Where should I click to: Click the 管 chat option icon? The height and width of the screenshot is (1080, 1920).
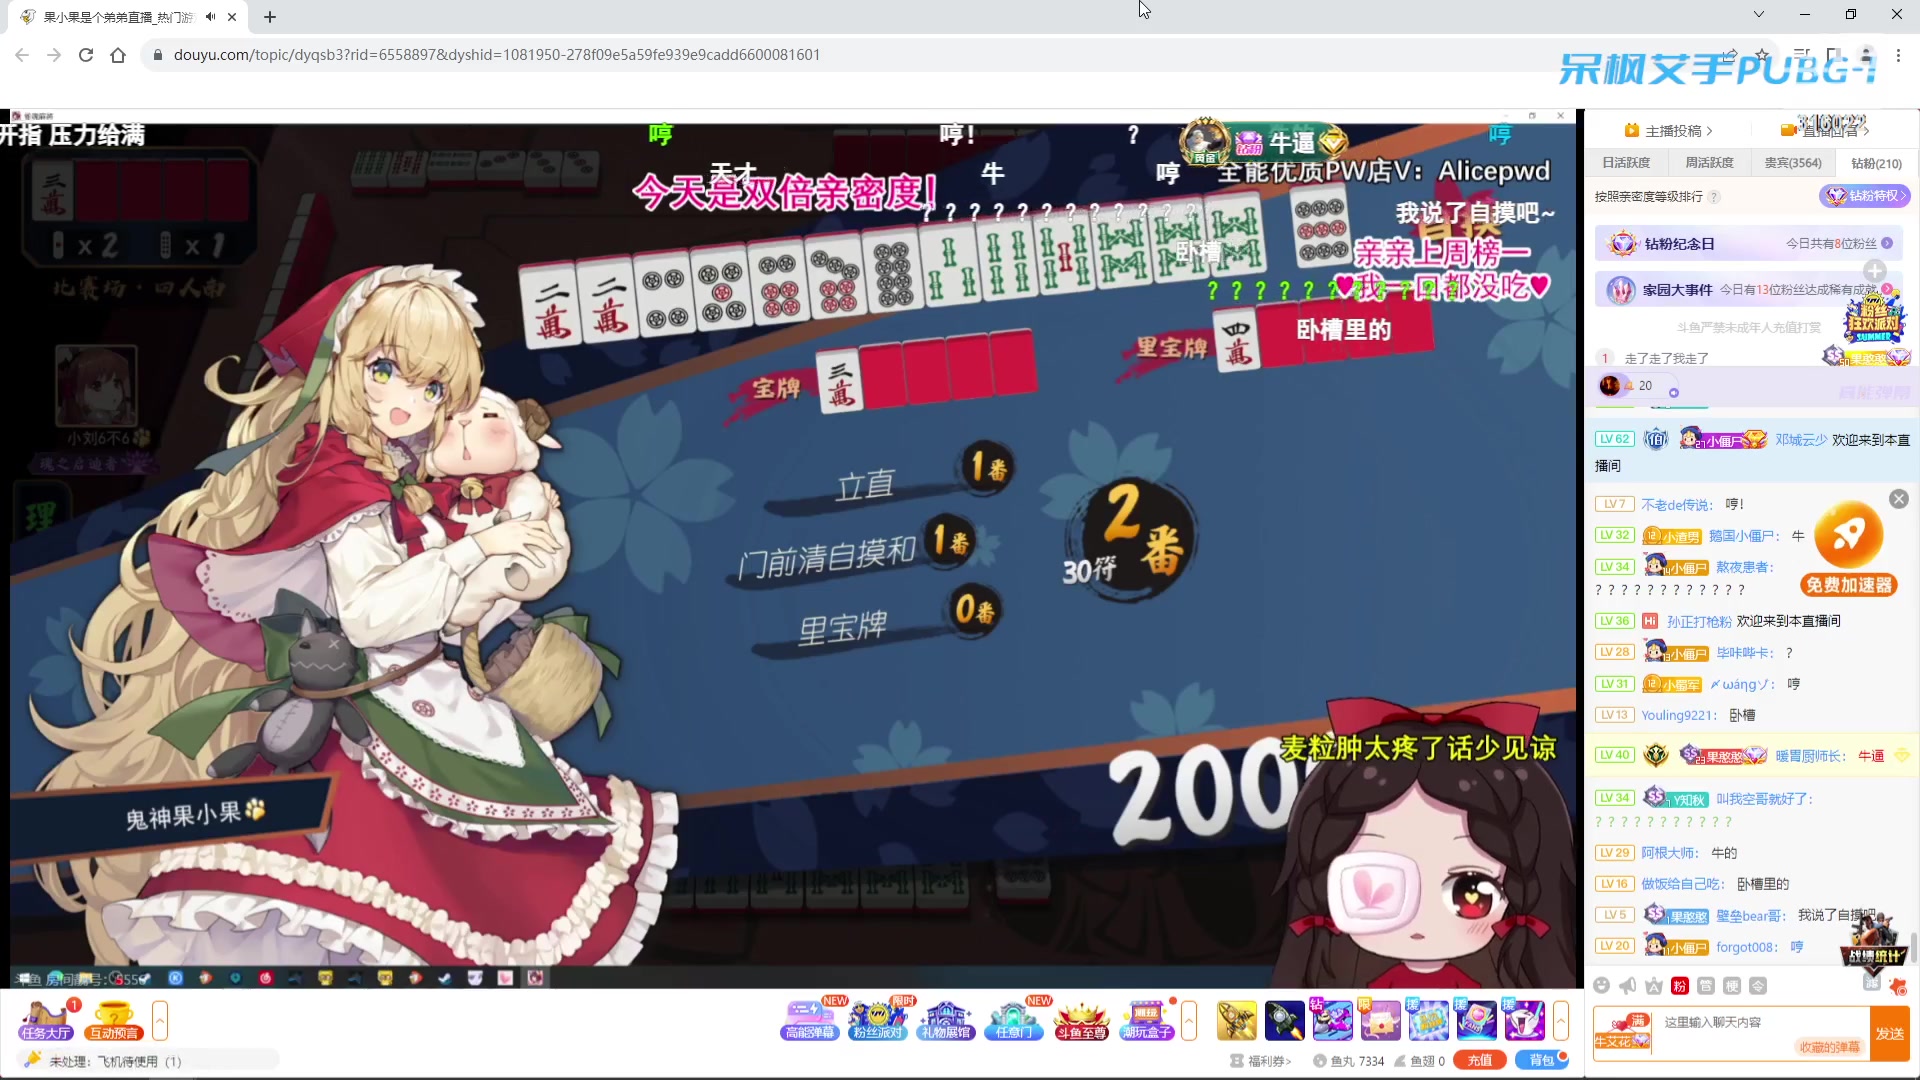tap(1706, 986)
